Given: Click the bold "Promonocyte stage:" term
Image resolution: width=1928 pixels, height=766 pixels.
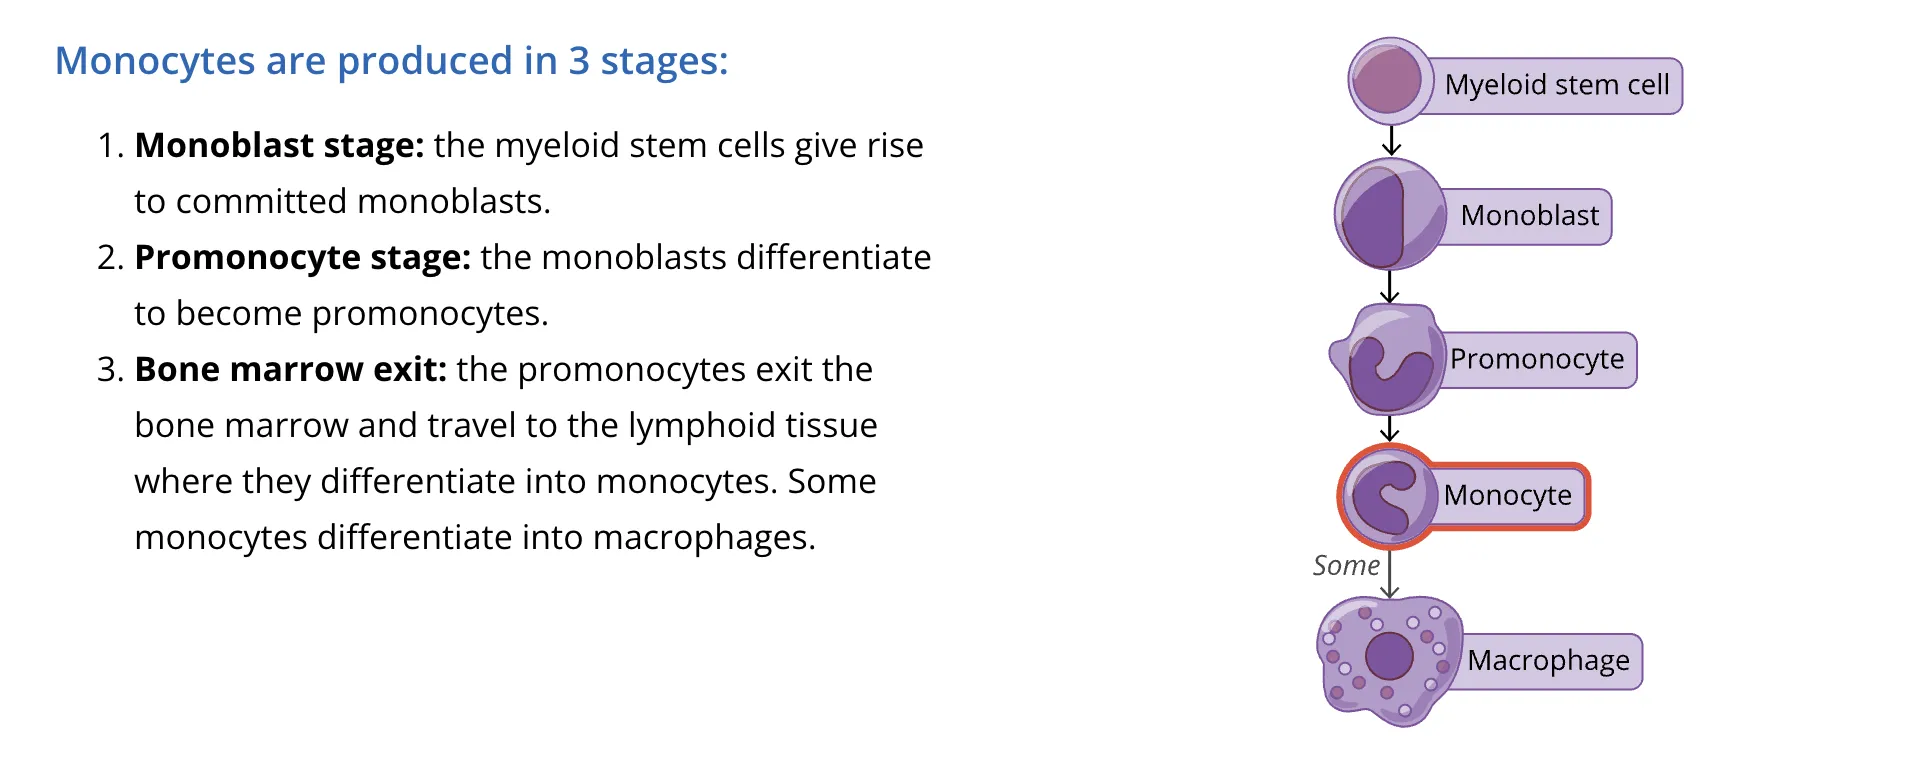Looking at the screenshot, I should [x=303, y=258].
